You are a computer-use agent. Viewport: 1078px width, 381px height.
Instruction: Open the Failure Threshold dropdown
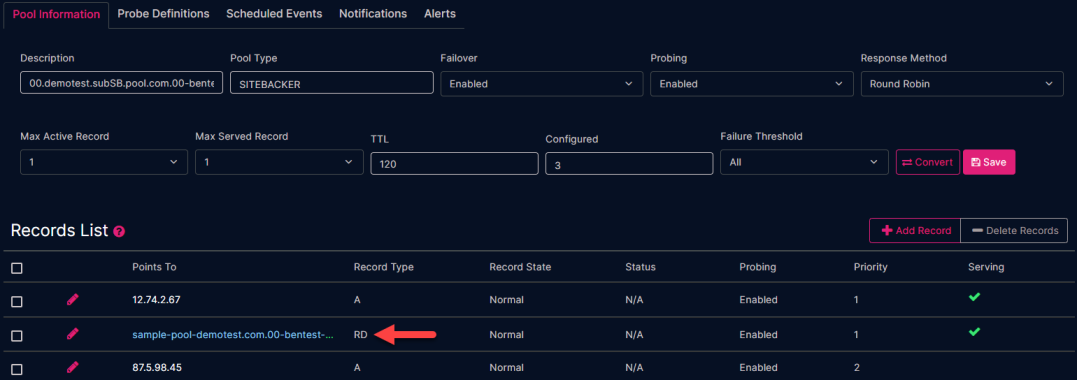(804, 162)
